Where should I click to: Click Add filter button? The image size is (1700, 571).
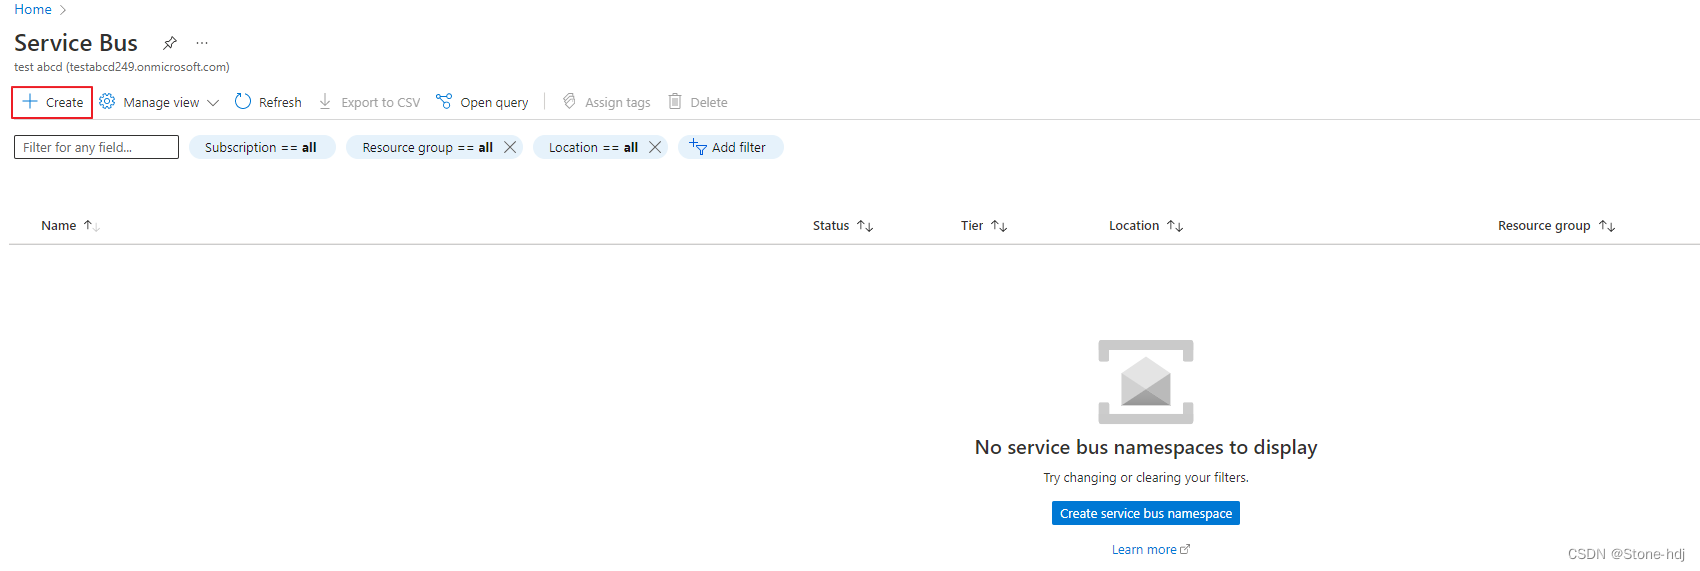pyautogui.click(x=731, y=147)
